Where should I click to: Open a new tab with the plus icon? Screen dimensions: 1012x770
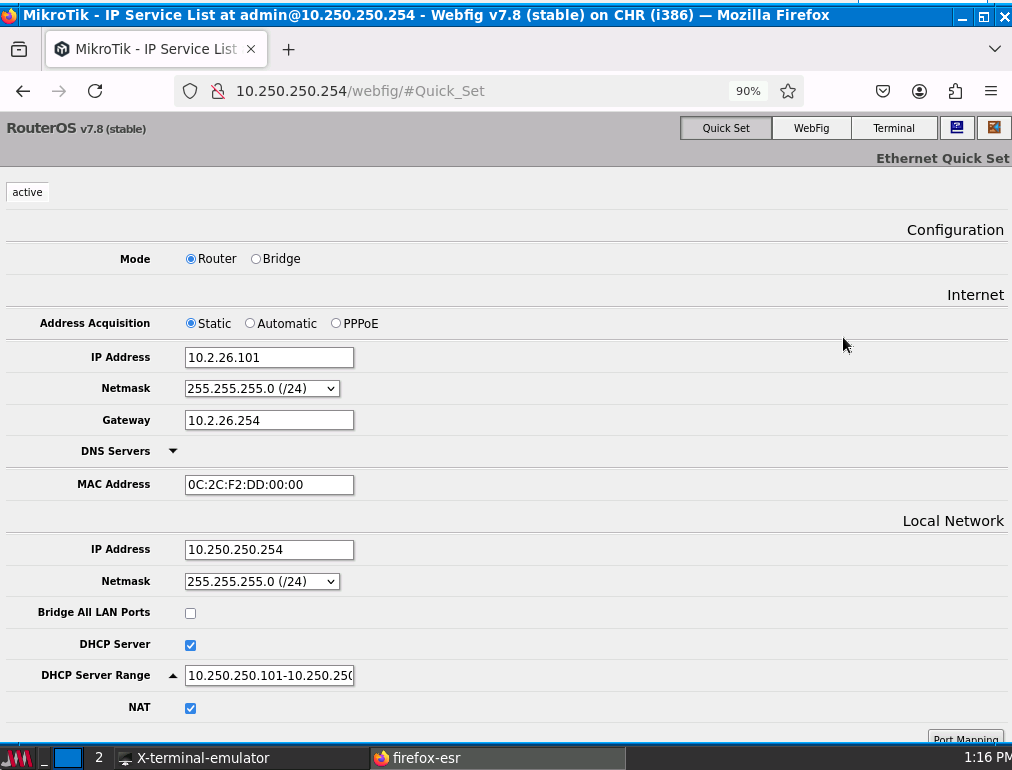[x=288, y=49]
